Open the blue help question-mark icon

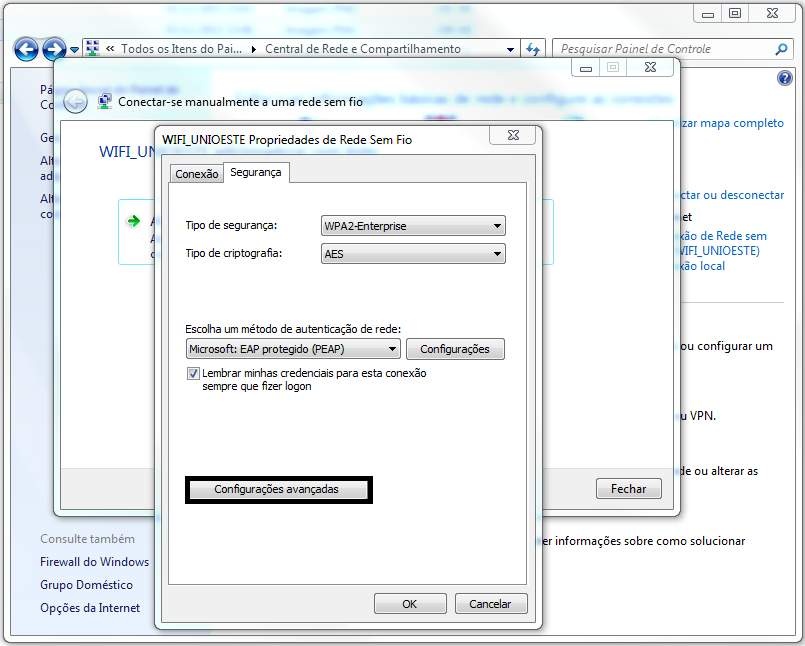pyautogui.click(x=784, y=78)
